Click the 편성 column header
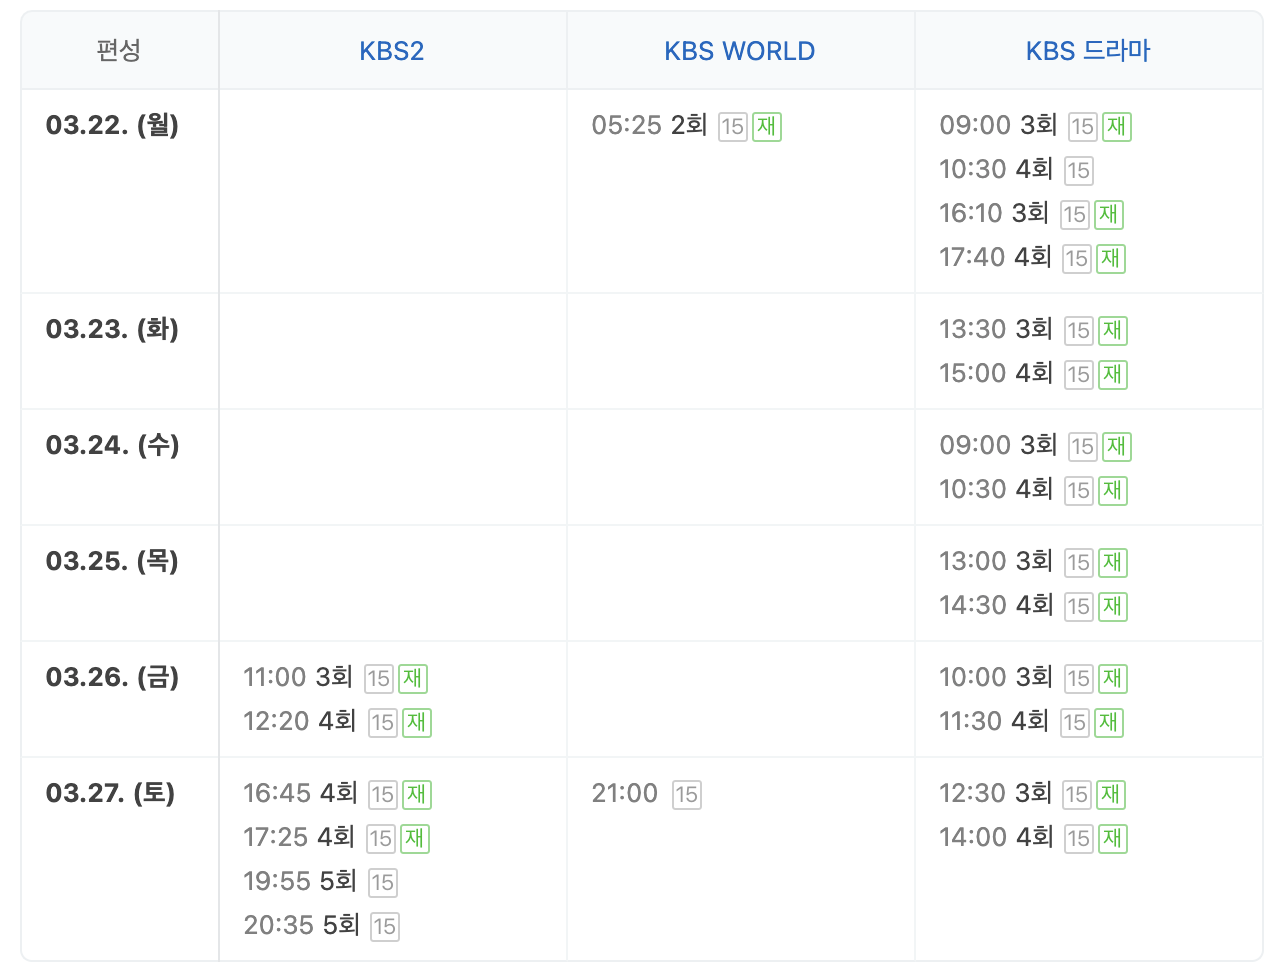The height and width of the screenshot is (976, 1284). [x=119, y=51]
